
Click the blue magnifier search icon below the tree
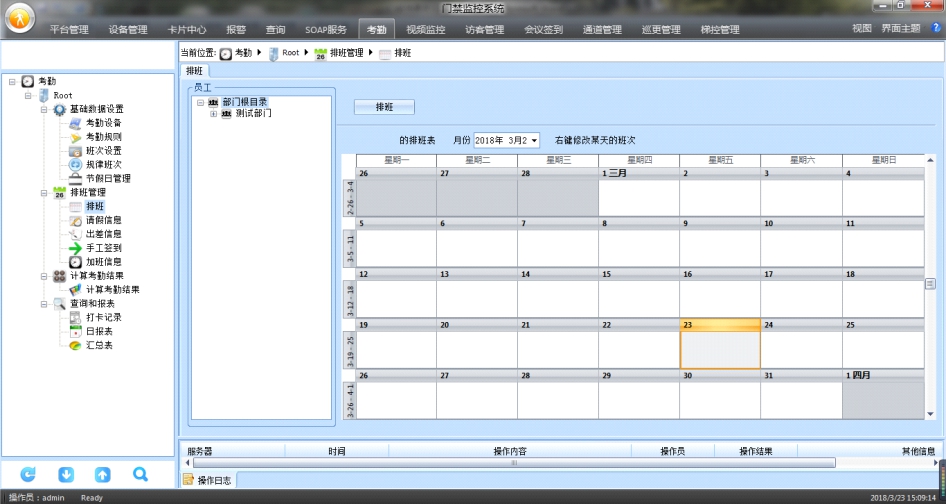click(141, 474)
